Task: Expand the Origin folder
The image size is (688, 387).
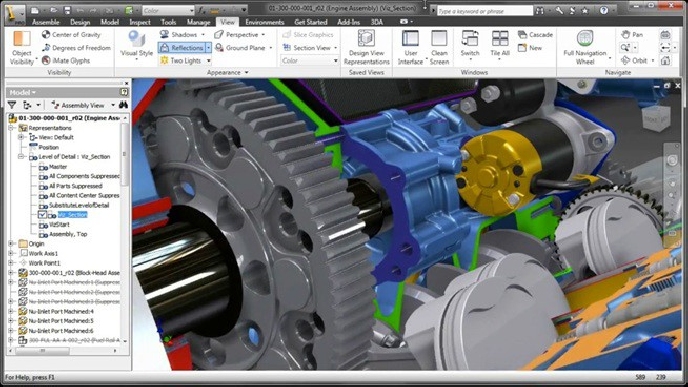Action: [x=11, y=244]
